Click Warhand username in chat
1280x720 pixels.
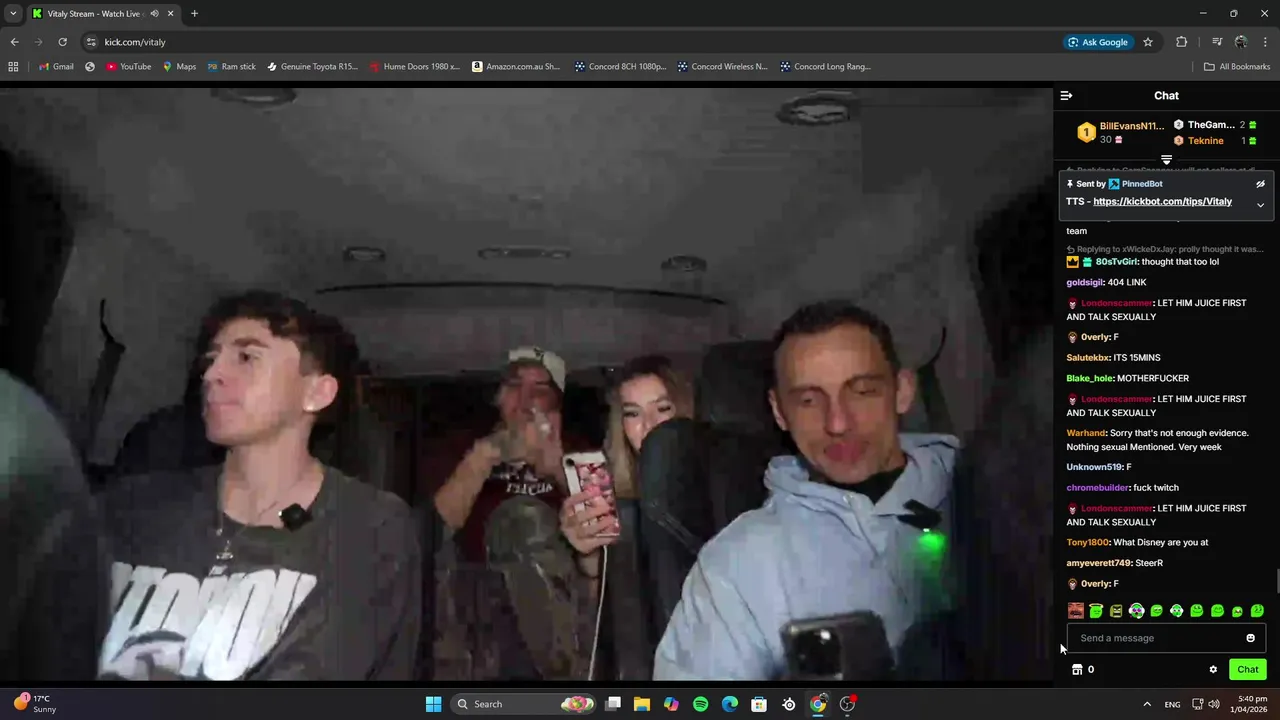click(1085, 433)
